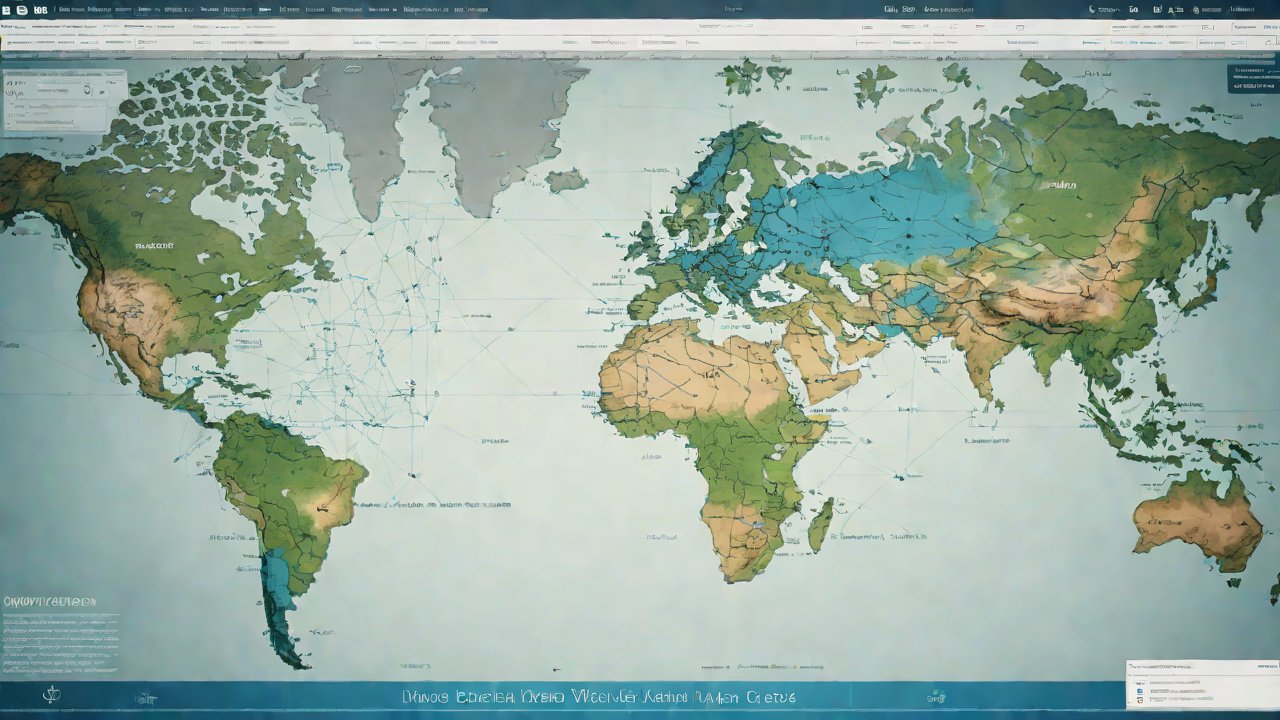Screen dimensions: 1280x720
Task: Click the Australia landmass on the map
Action: [1198, 520]
